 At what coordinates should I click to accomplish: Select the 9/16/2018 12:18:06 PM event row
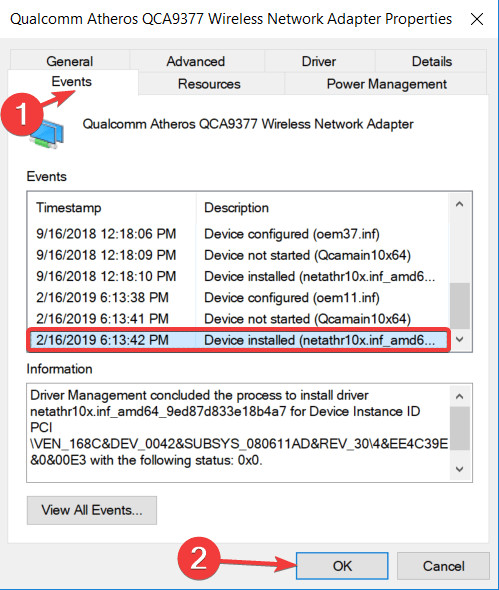pos(238,234)
